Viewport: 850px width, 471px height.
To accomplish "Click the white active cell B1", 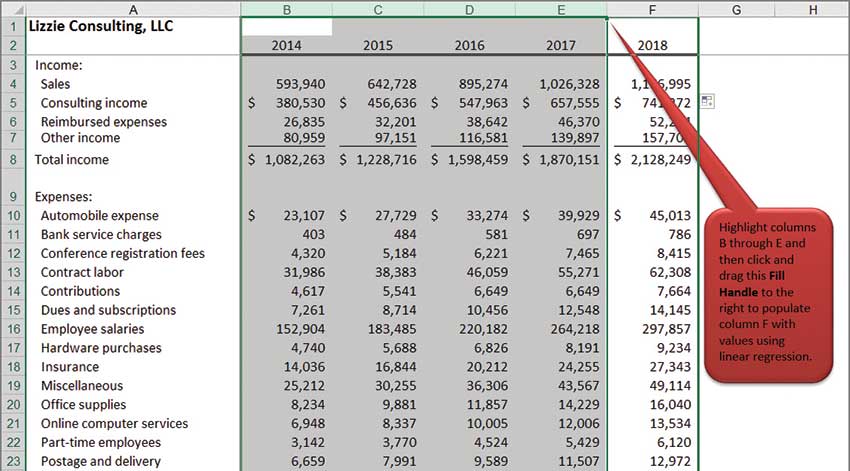I will (286, 27).
